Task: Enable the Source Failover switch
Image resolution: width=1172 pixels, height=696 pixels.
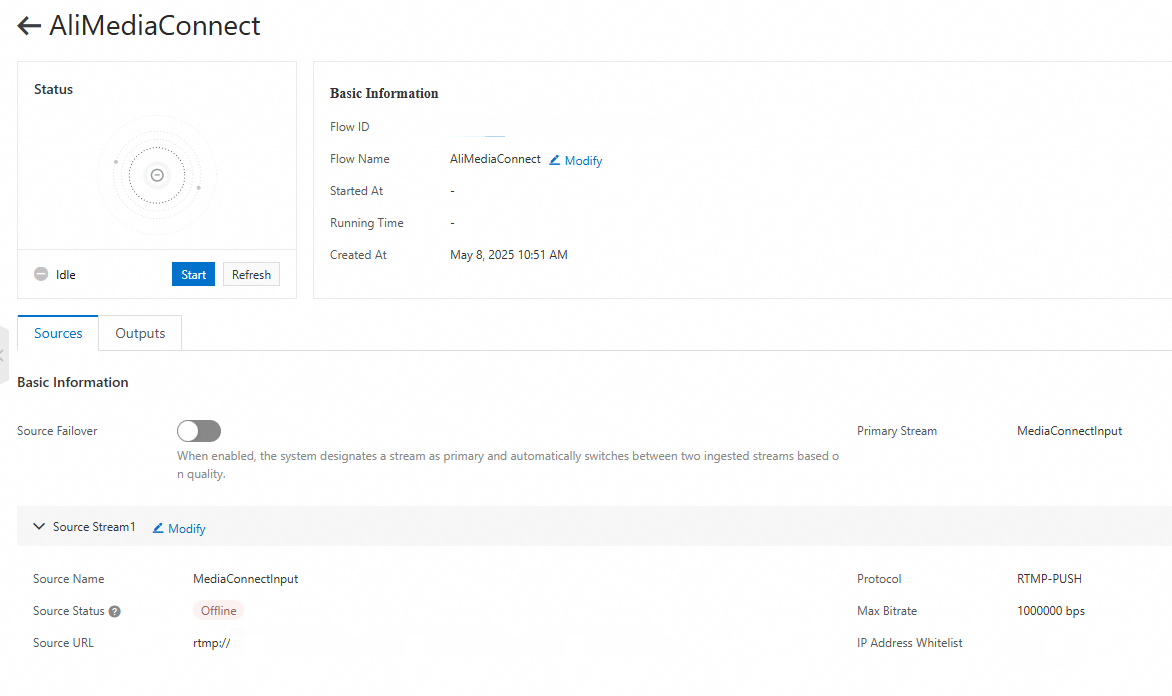Action: [x=199, y=431]
